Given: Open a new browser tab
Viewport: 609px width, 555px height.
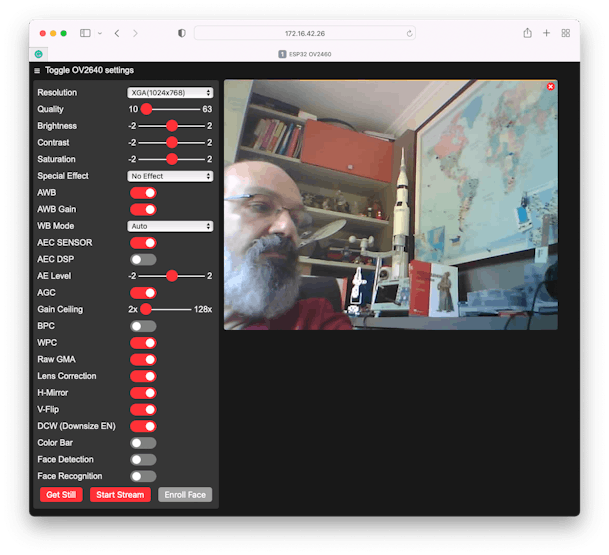Looking at the screenshot, I should tap(546, 33).
